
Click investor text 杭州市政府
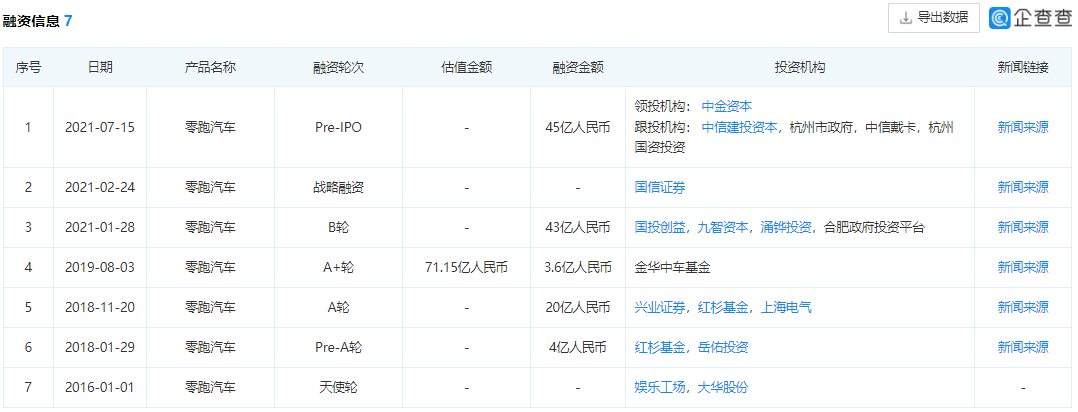[822, 127]
